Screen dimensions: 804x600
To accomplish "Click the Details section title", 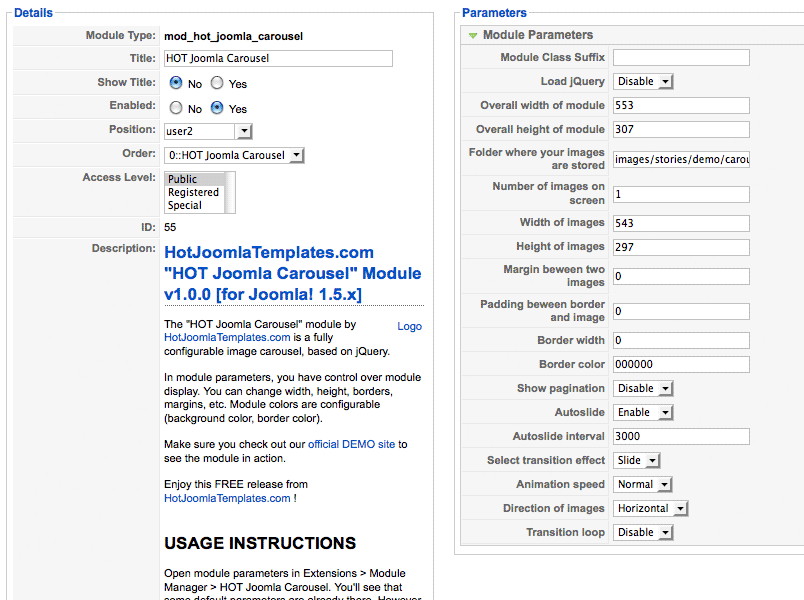I will (x=33, y=13).
